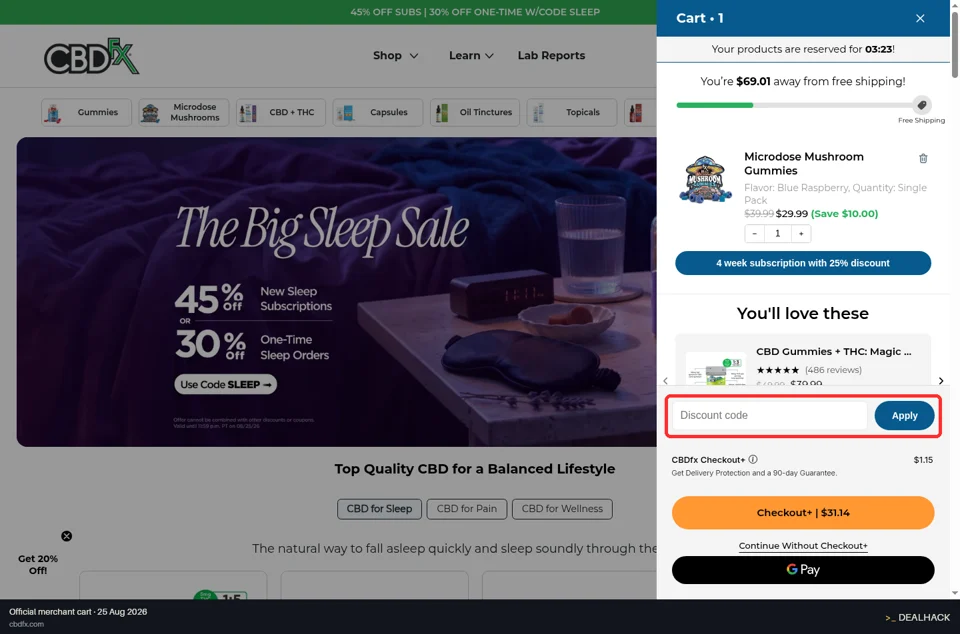960x634 pixels.
Task: Remove Microdose Mushroom Gummies with trash icon
Action: [923, 158]
